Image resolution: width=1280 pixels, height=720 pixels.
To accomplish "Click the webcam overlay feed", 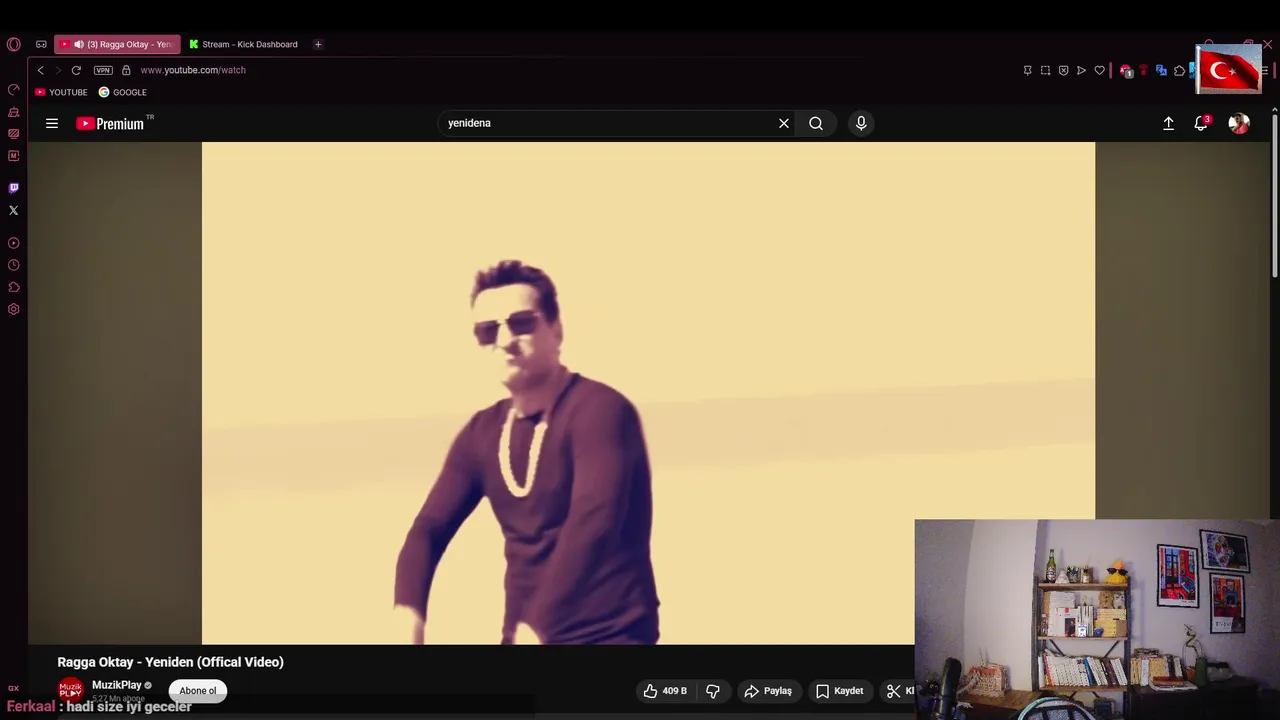I will click(1097, 619).
